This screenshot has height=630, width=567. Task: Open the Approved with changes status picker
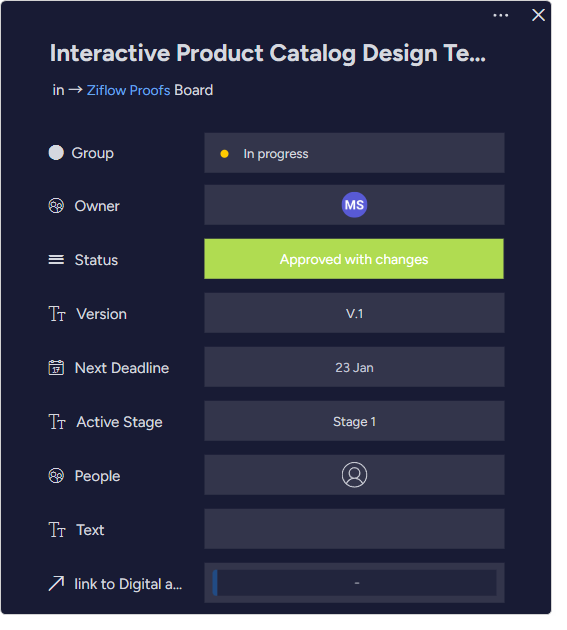354,259
